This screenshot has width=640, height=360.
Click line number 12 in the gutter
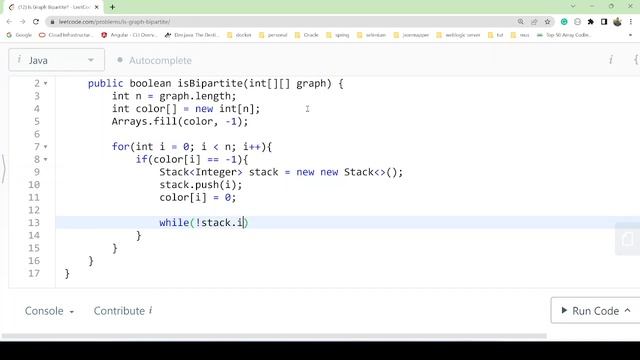pyautogui.click(x=34, y=210)
